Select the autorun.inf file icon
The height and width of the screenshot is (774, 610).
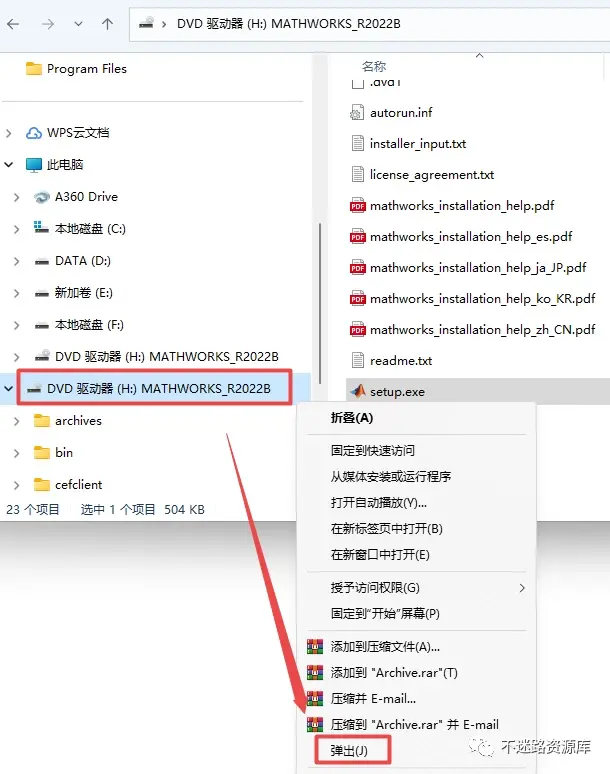tap(357, 113)
